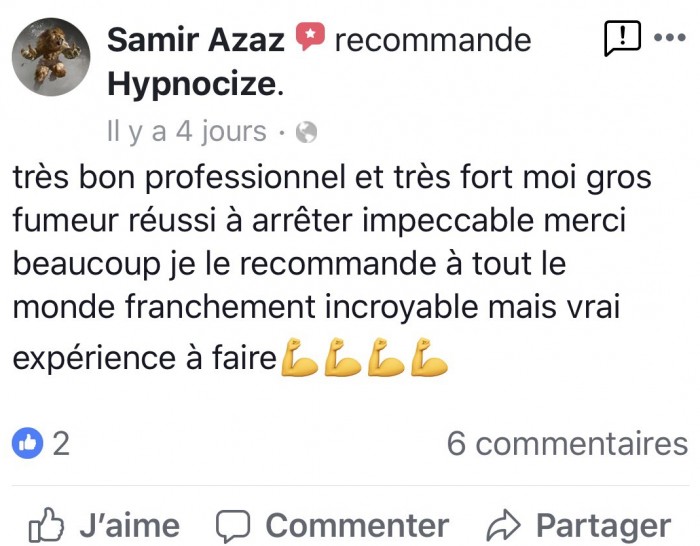Click the public globe privacy icon
Image resolution: width=700 pixels, height=546 pixels.
(x=307, y=132)
